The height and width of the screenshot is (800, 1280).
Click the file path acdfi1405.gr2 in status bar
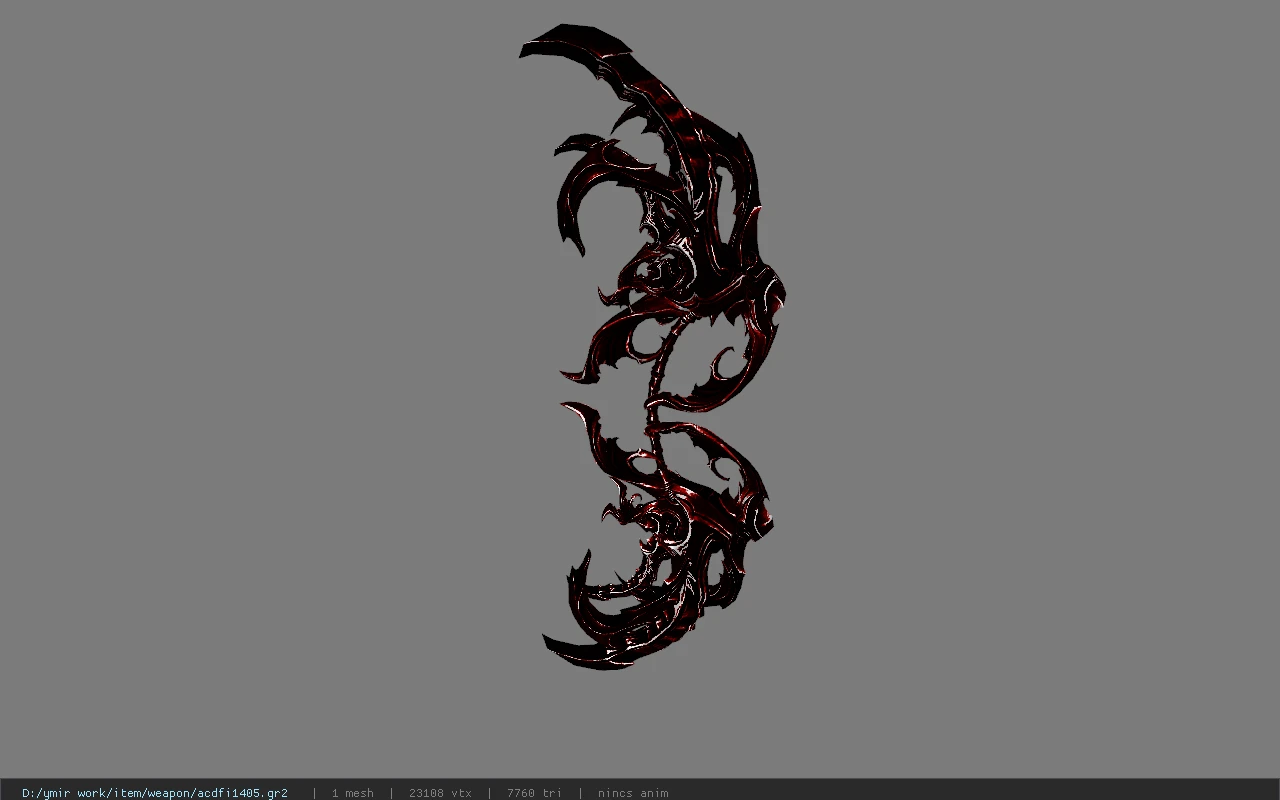(x=155, y=793)
